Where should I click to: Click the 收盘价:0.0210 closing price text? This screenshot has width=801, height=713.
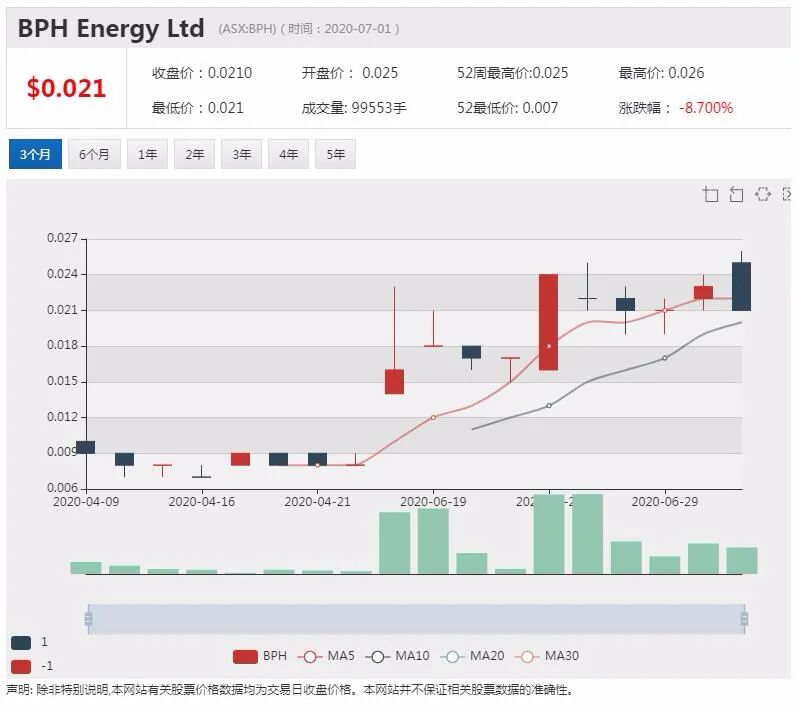202,73
